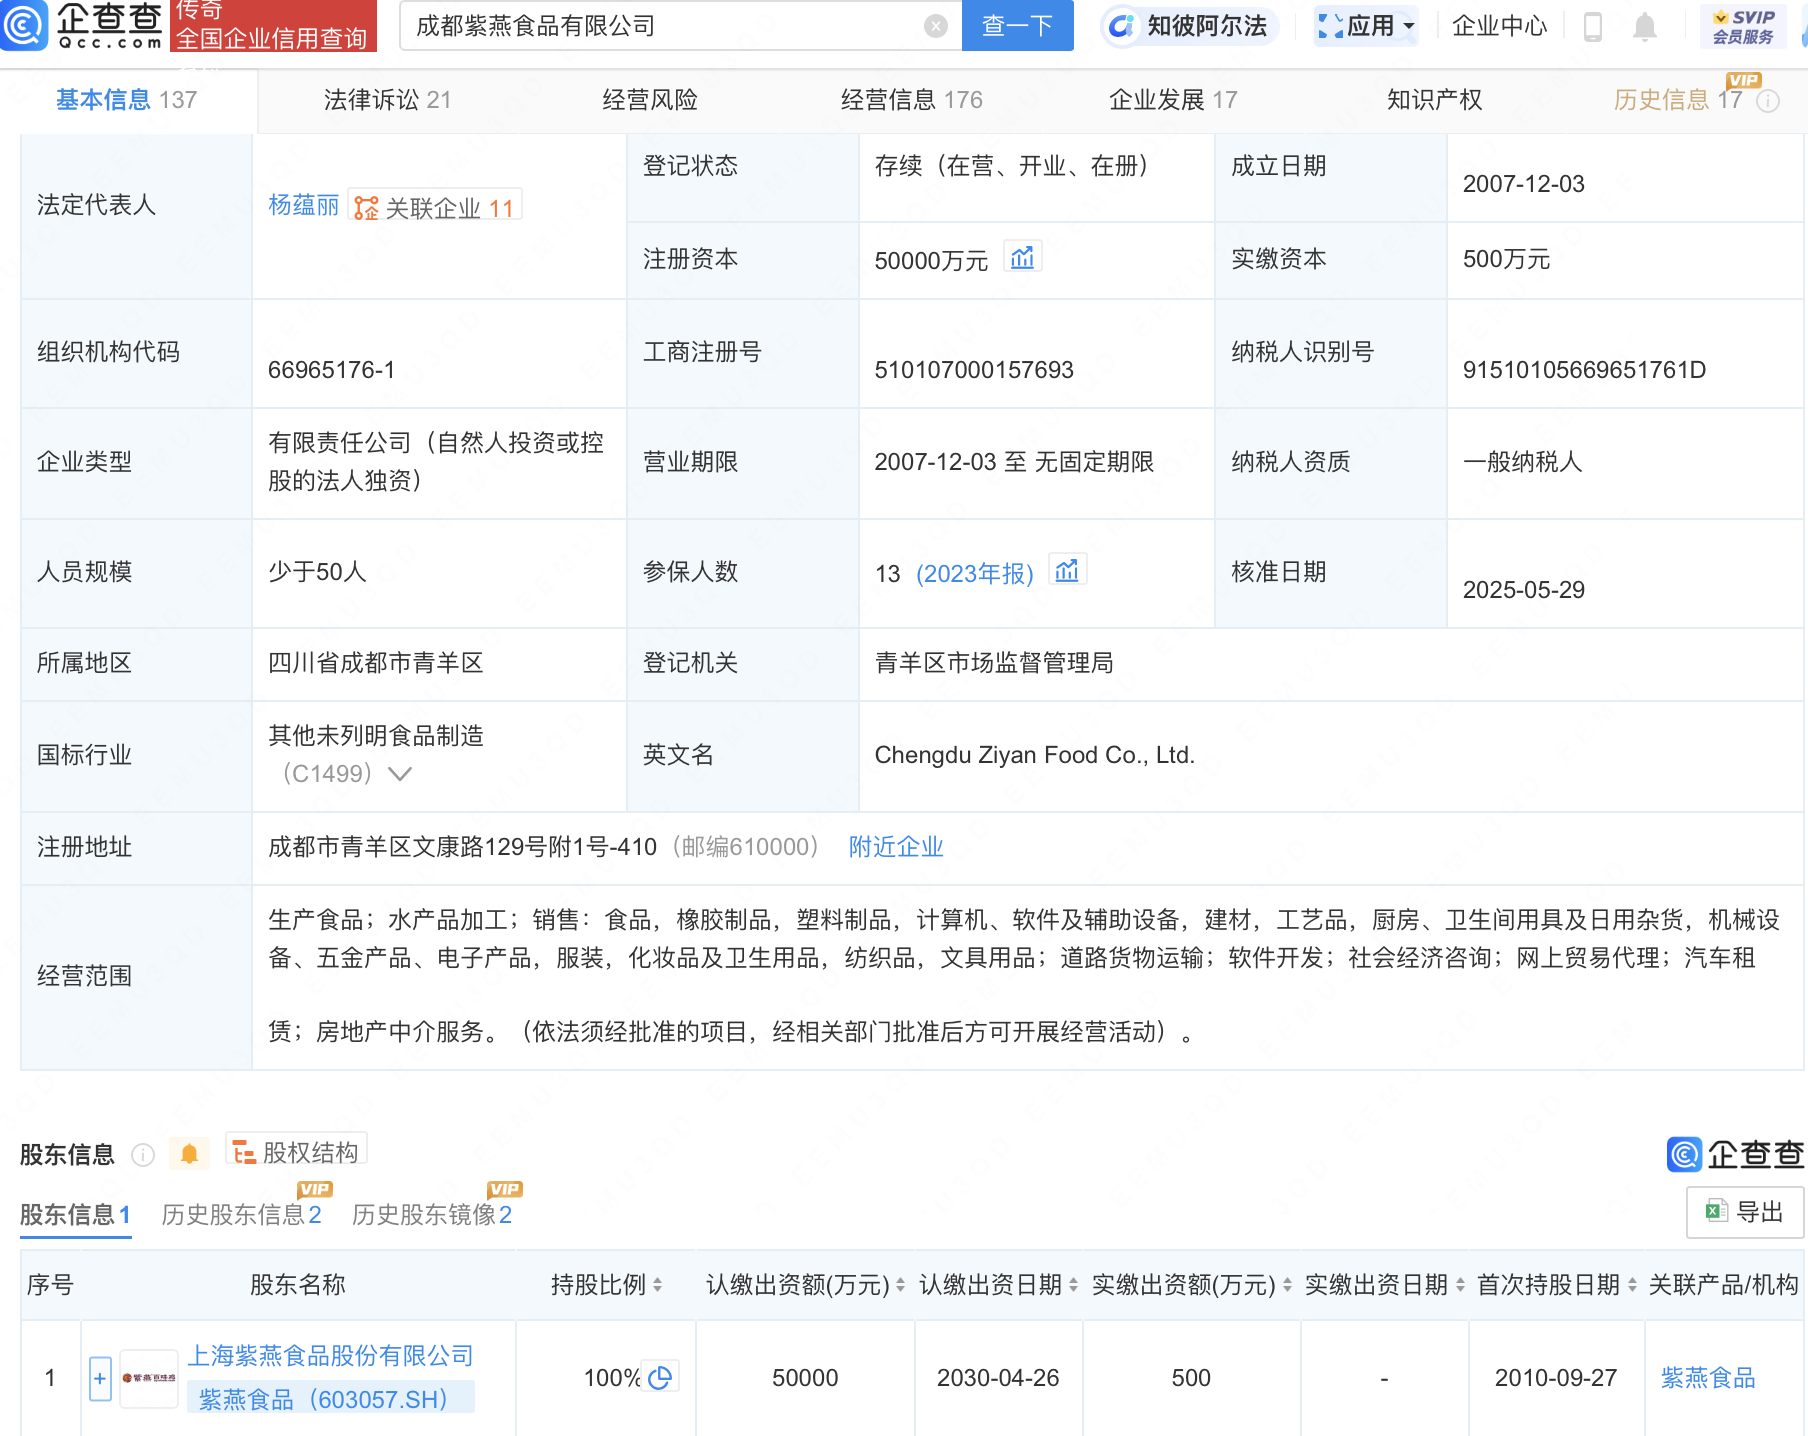Expand the 国标行业 C1499 chevron
Image resolution: width=1808 pixels, height=1436 pixels.
point(400,774)
